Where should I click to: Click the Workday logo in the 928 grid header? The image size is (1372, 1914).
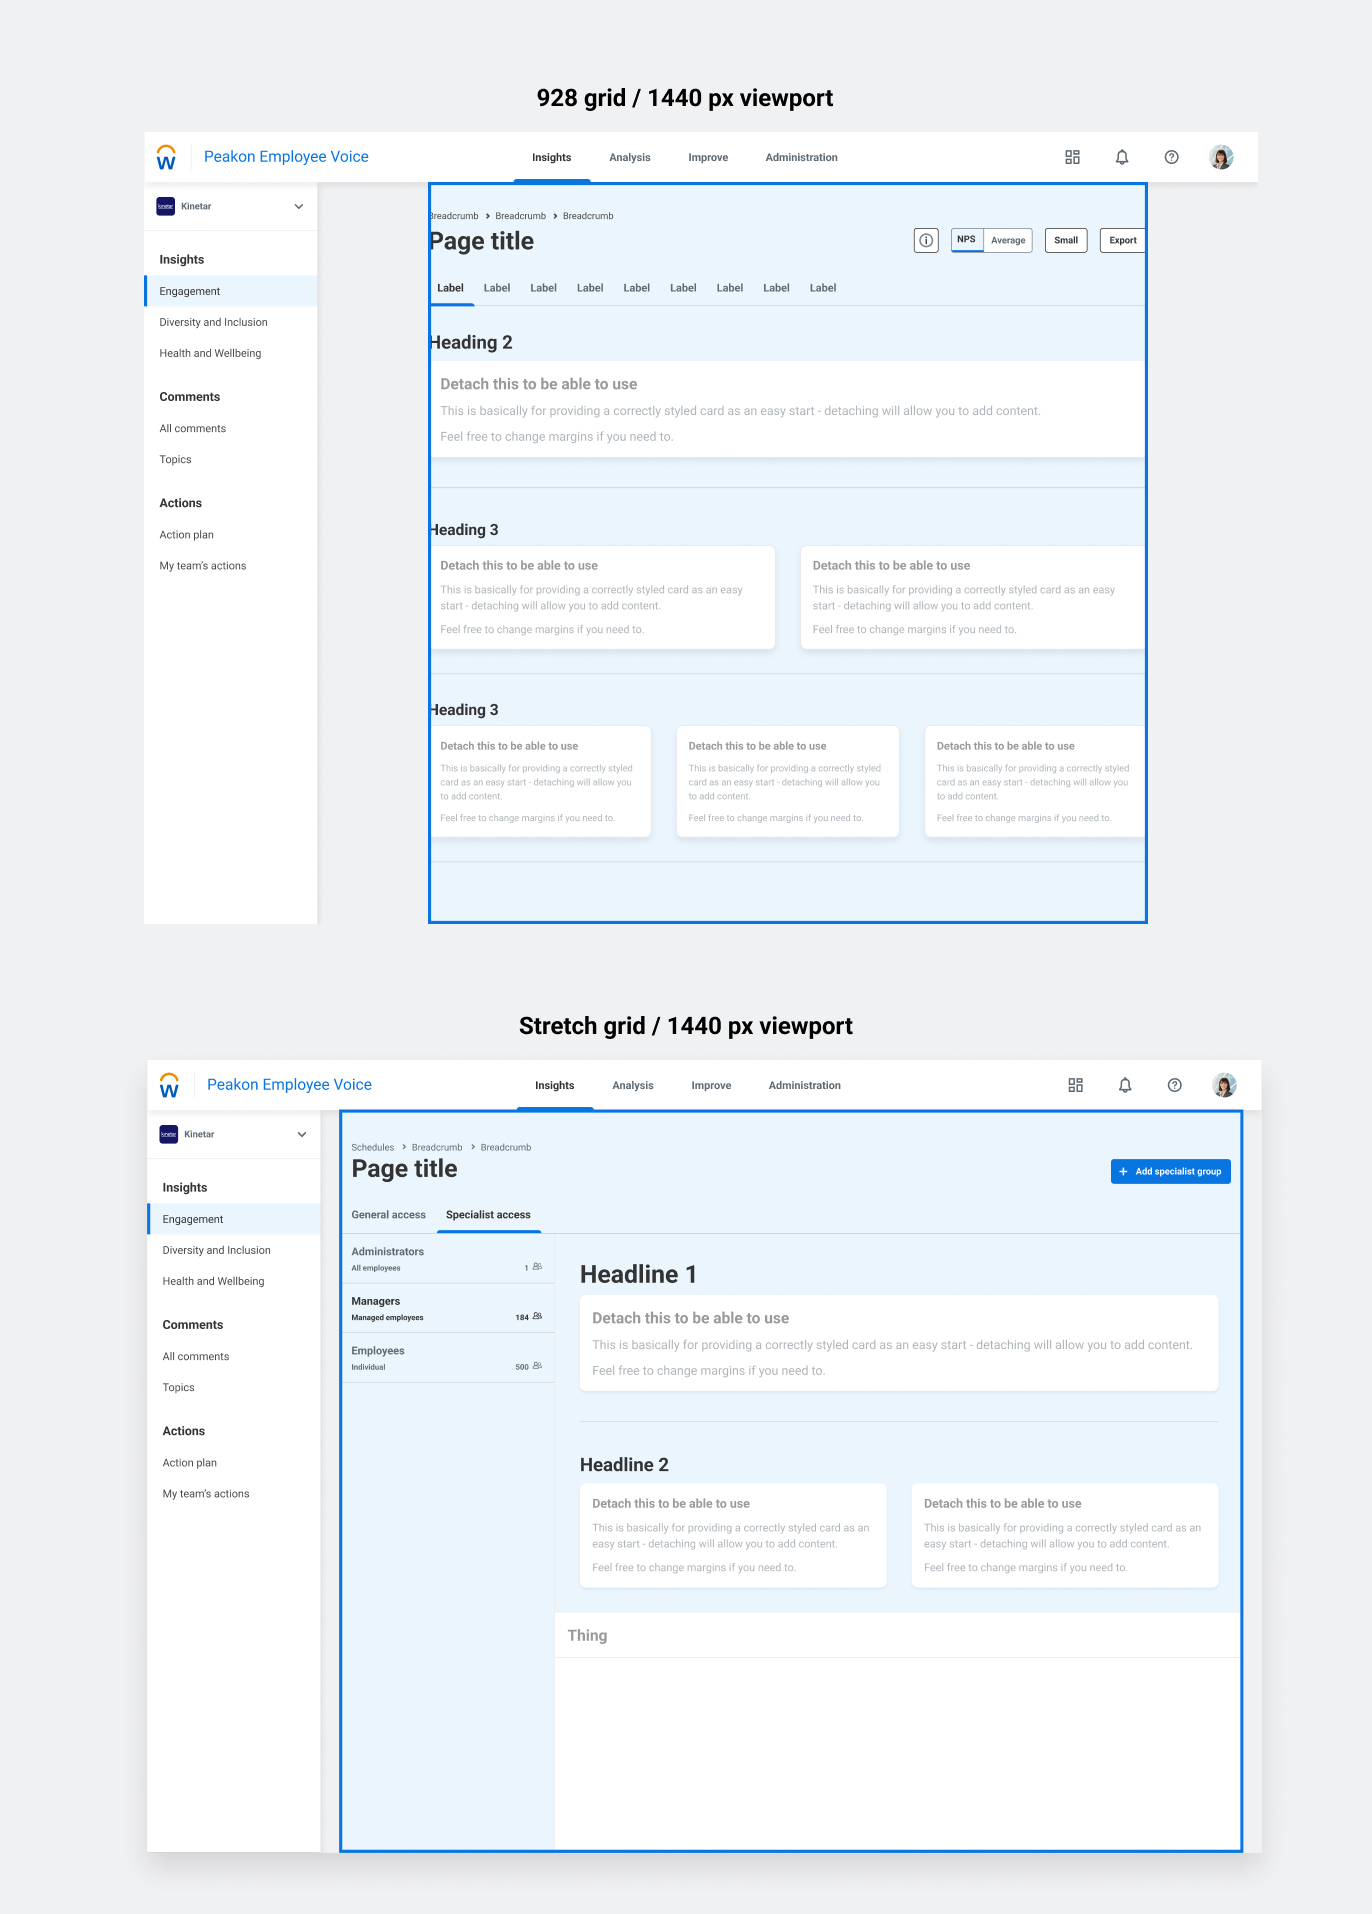[166, 157]
